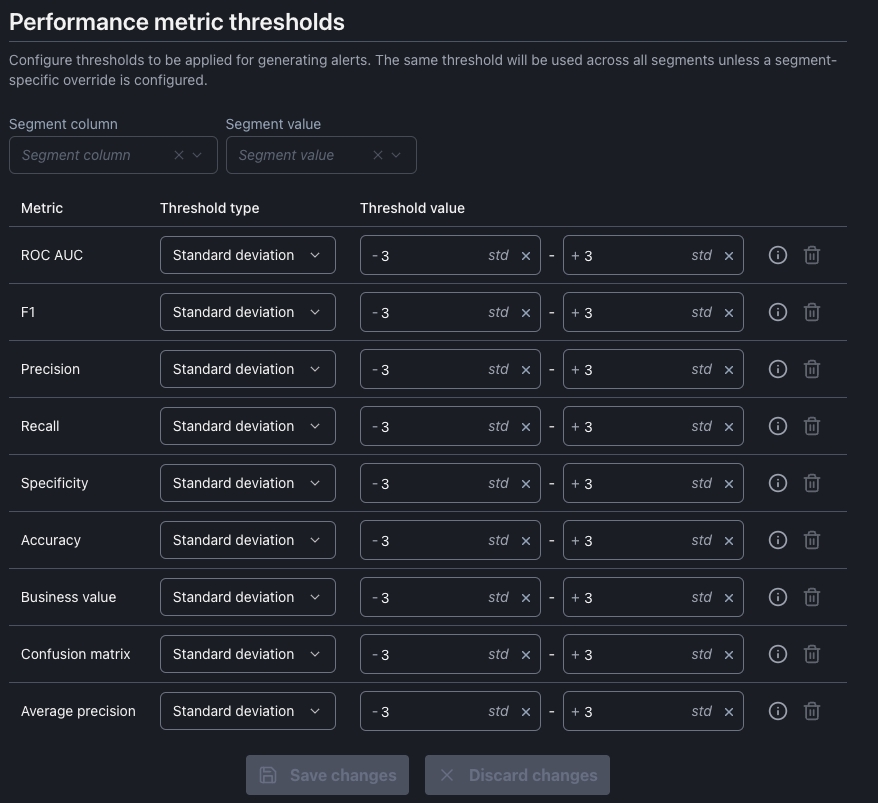Open Recall threshold type dropdown

(x=247, y=426)
